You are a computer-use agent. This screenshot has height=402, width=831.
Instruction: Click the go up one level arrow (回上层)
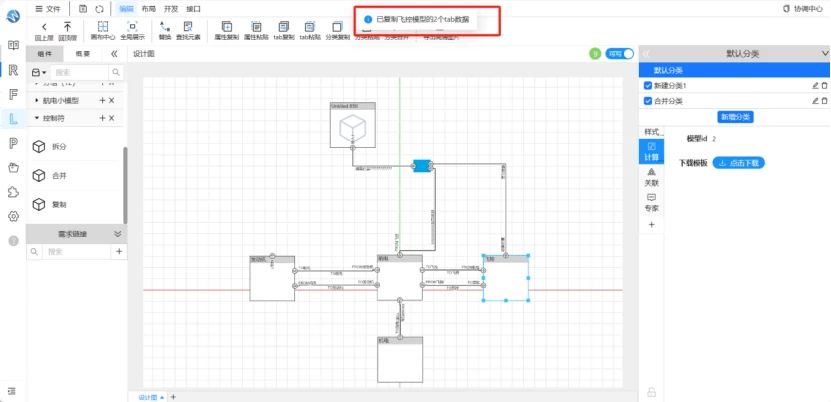point(44,26)
